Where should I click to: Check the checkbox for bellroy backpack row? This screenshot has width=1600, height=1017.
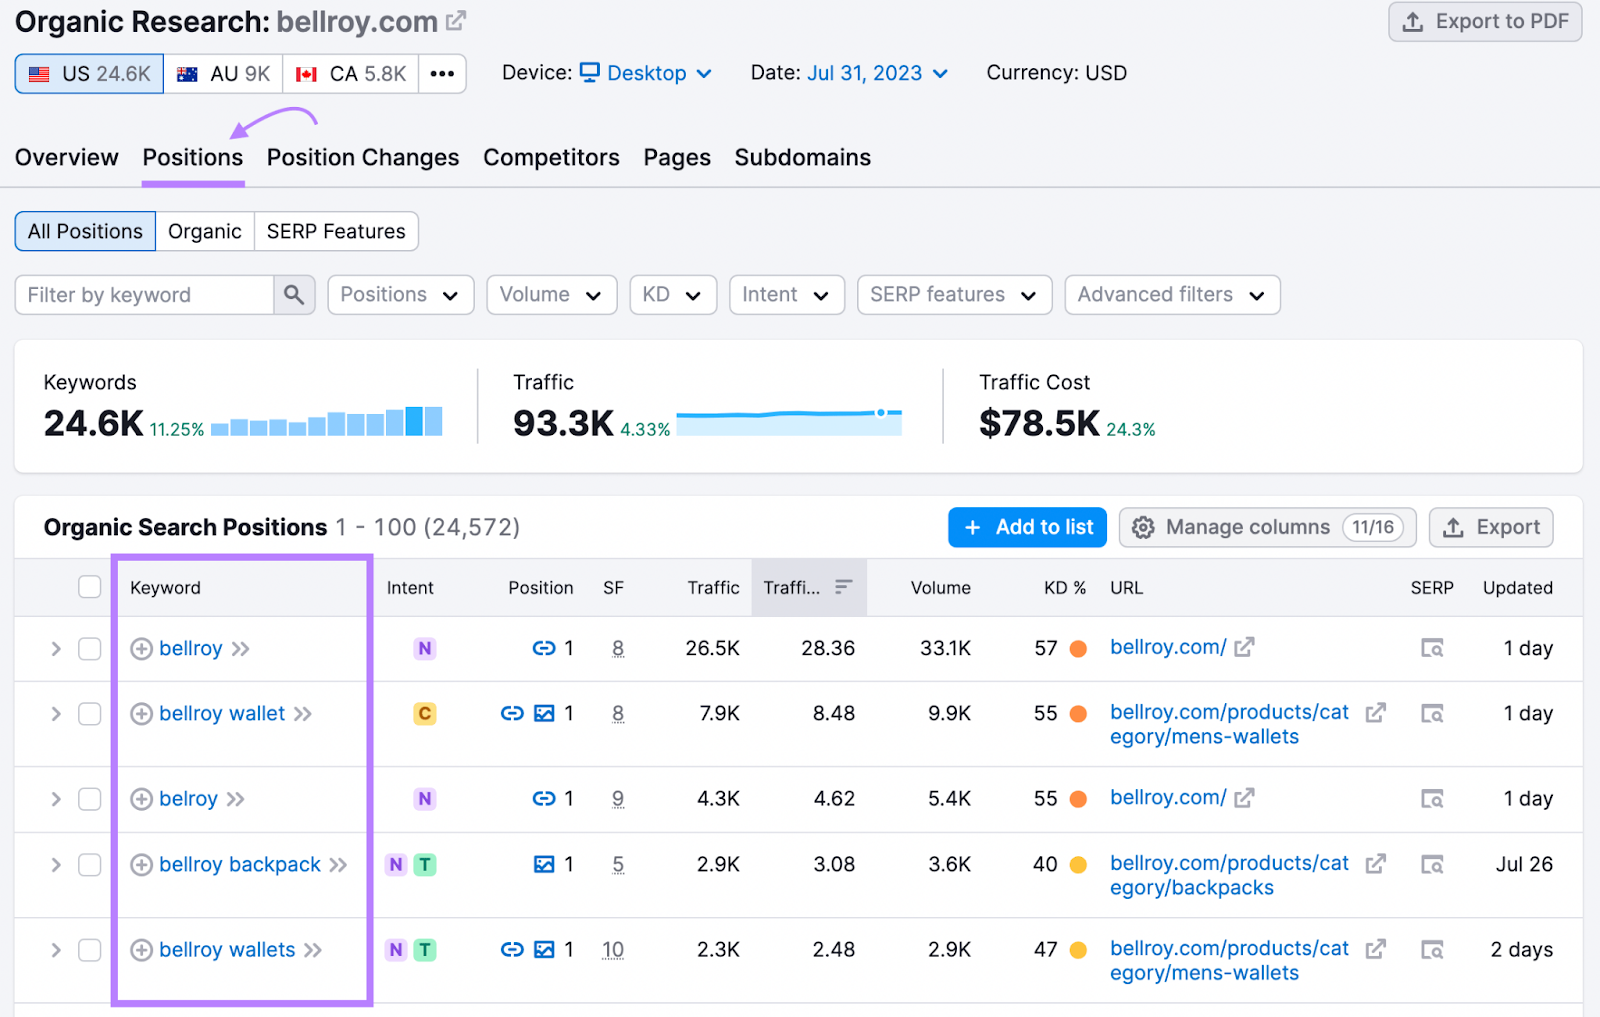point(89,864)
